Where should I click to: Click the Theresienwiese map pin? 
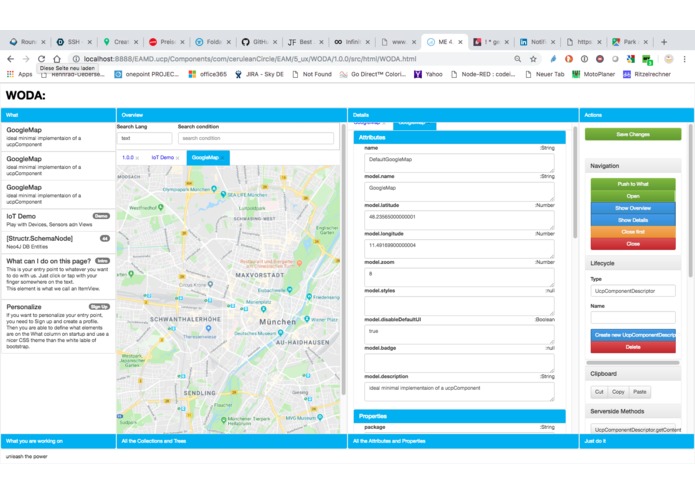(208, 328)
